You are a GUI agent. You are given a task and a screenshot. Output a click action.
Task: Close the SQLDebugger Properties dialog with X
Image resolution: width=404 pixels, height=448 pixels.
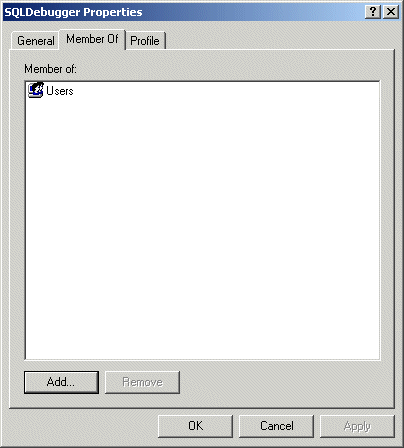click(391, 12)
